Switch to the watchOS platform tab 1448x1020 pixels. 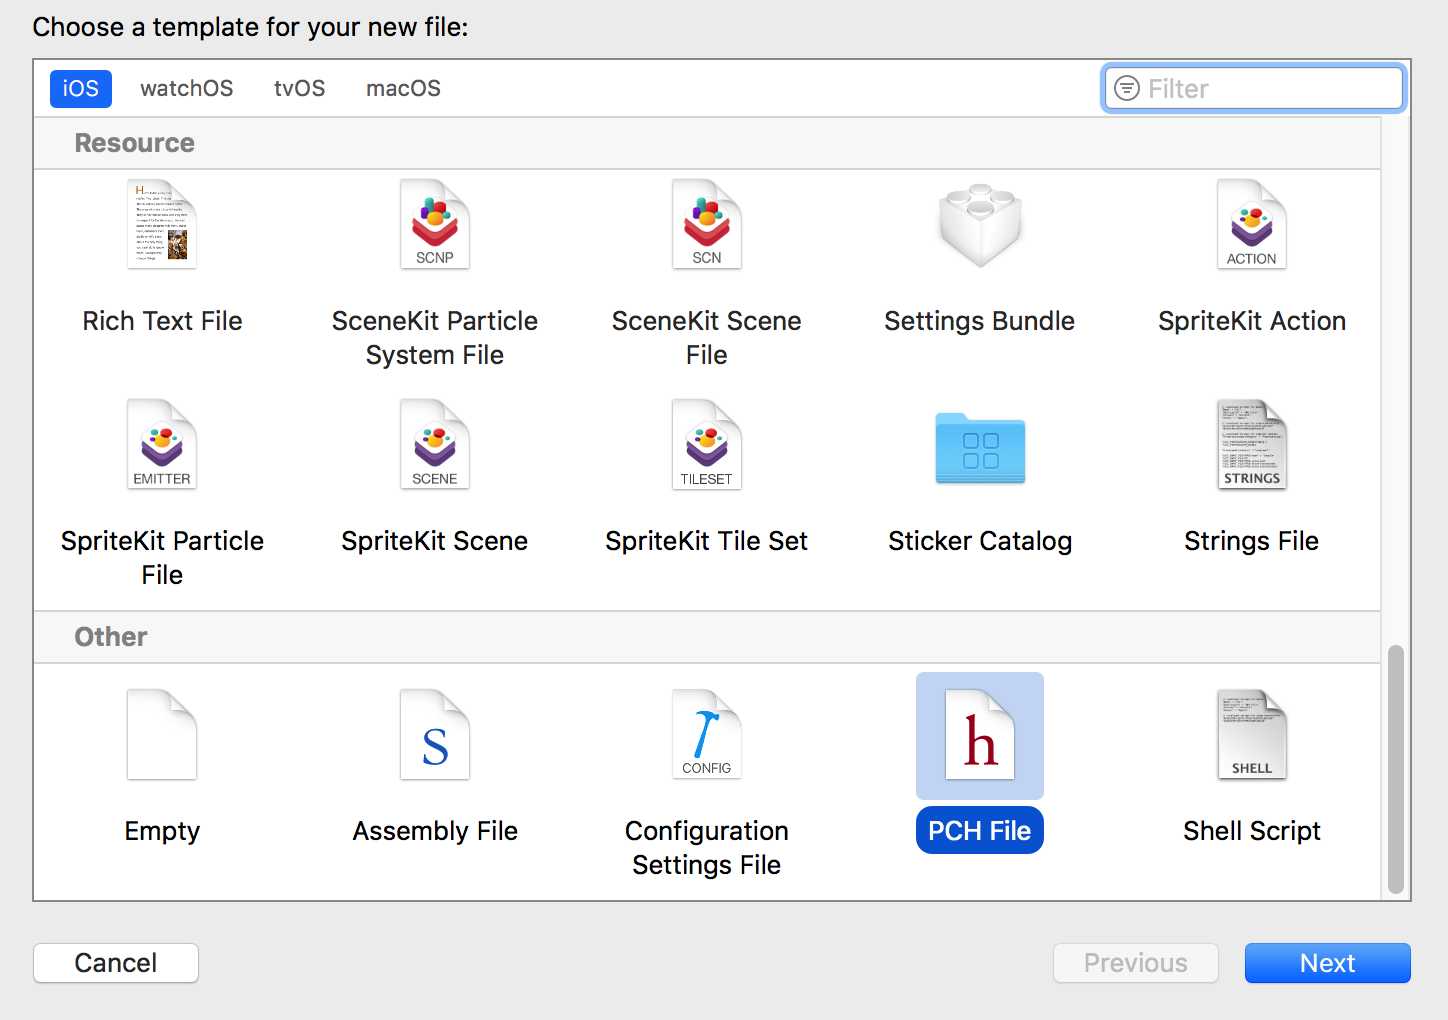pos(187,88)
